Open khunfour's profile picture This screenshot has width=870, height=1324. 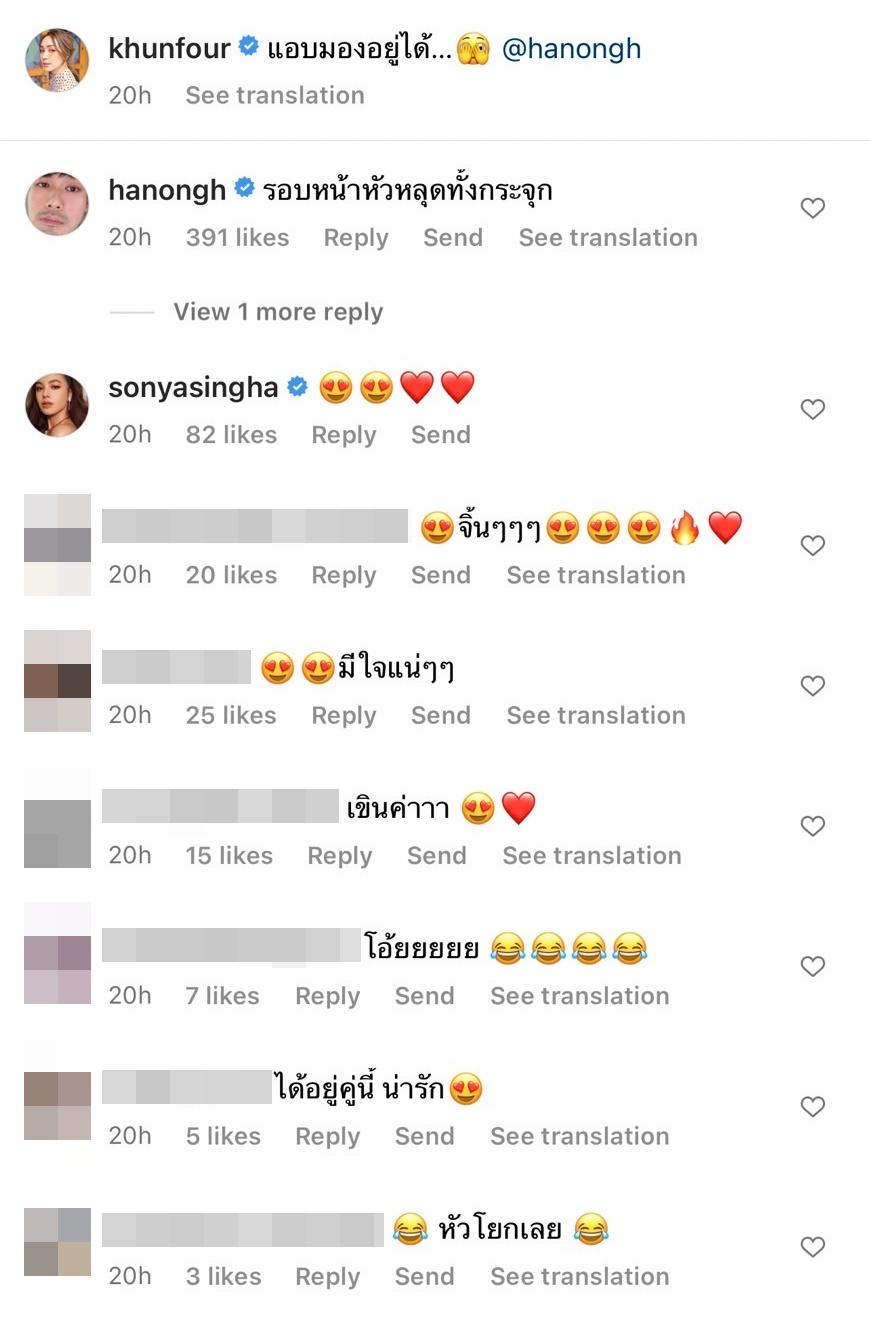pos(57,60)
